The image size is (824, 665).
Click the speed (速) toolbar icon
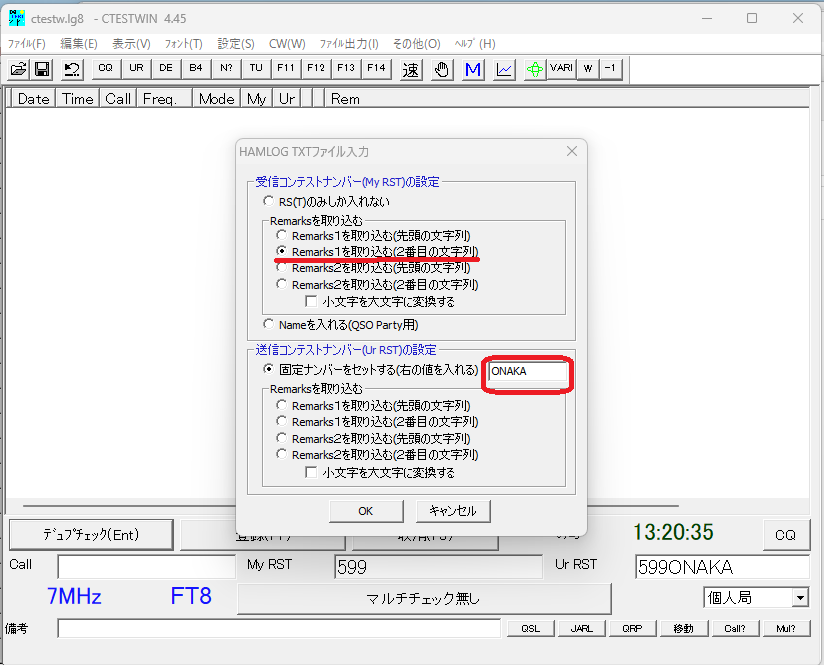(410, 69)
